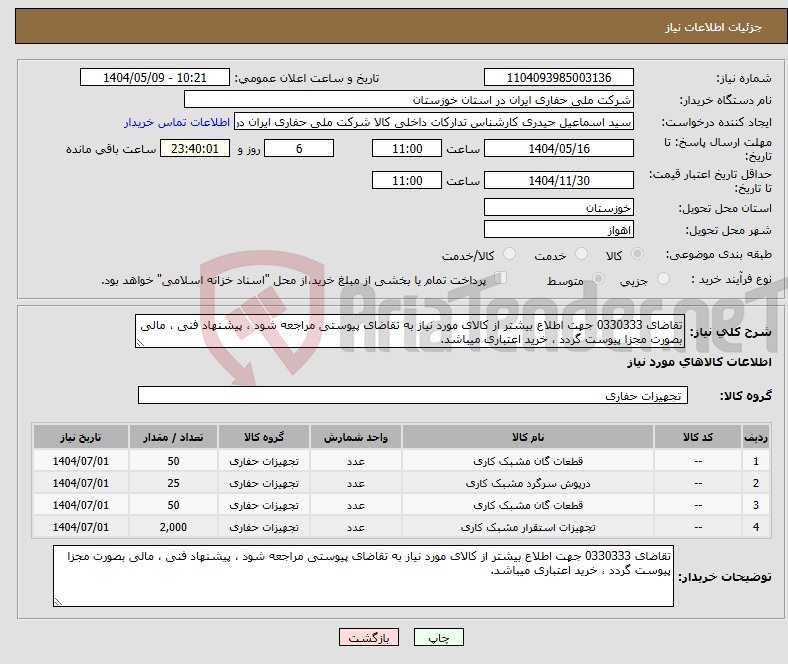Click the announcement date field 1404/05/09 - 10:21

click(155, 77)
